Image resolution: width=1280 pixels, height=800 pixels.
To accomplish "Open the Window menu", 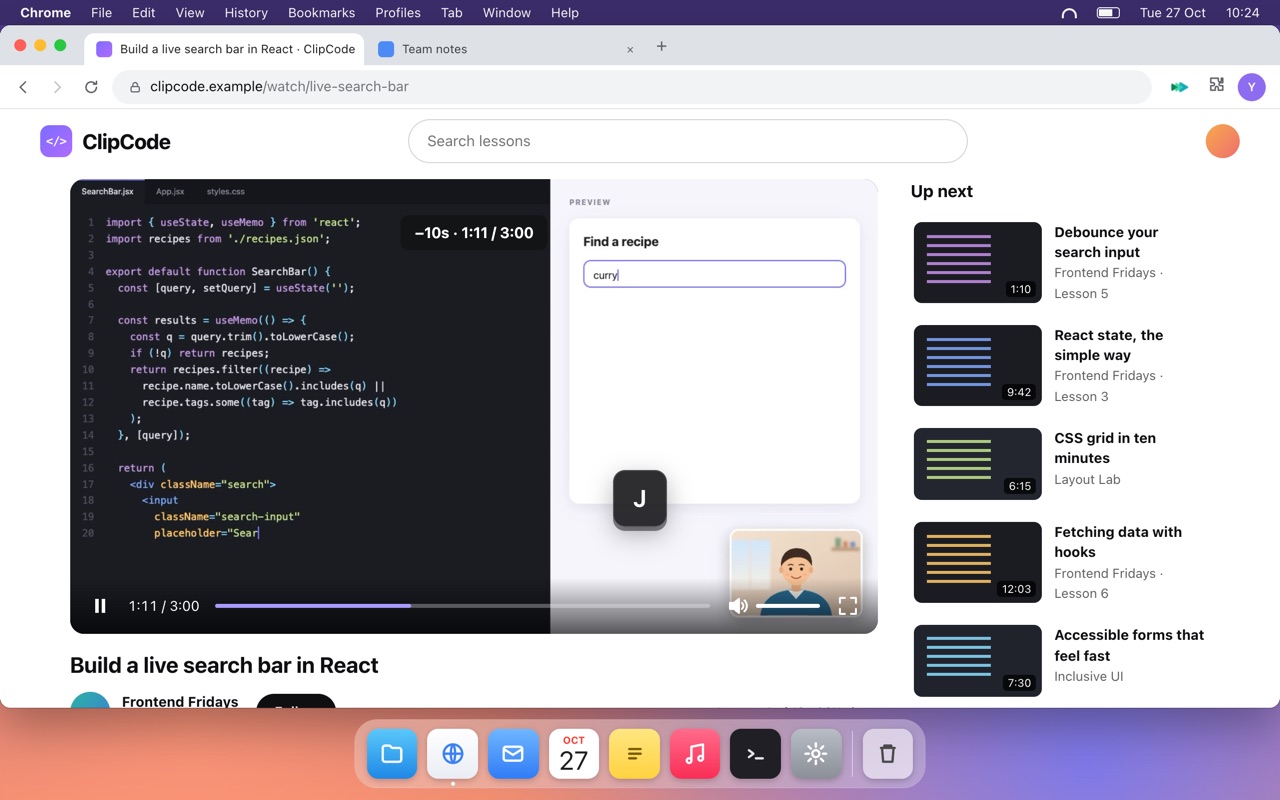I will [x=507, y=13].
